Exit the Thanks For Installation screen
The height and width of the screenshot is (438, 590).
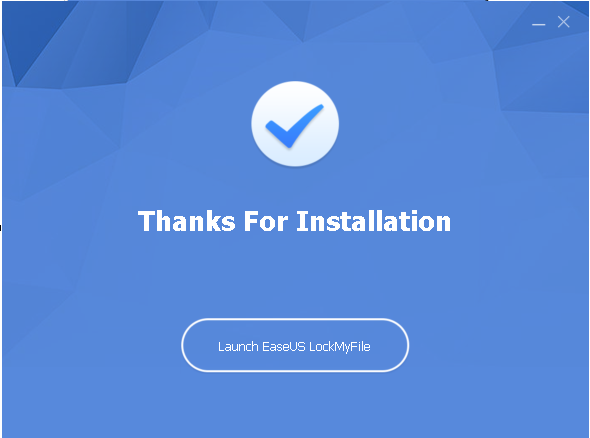(x=563, y=22)
